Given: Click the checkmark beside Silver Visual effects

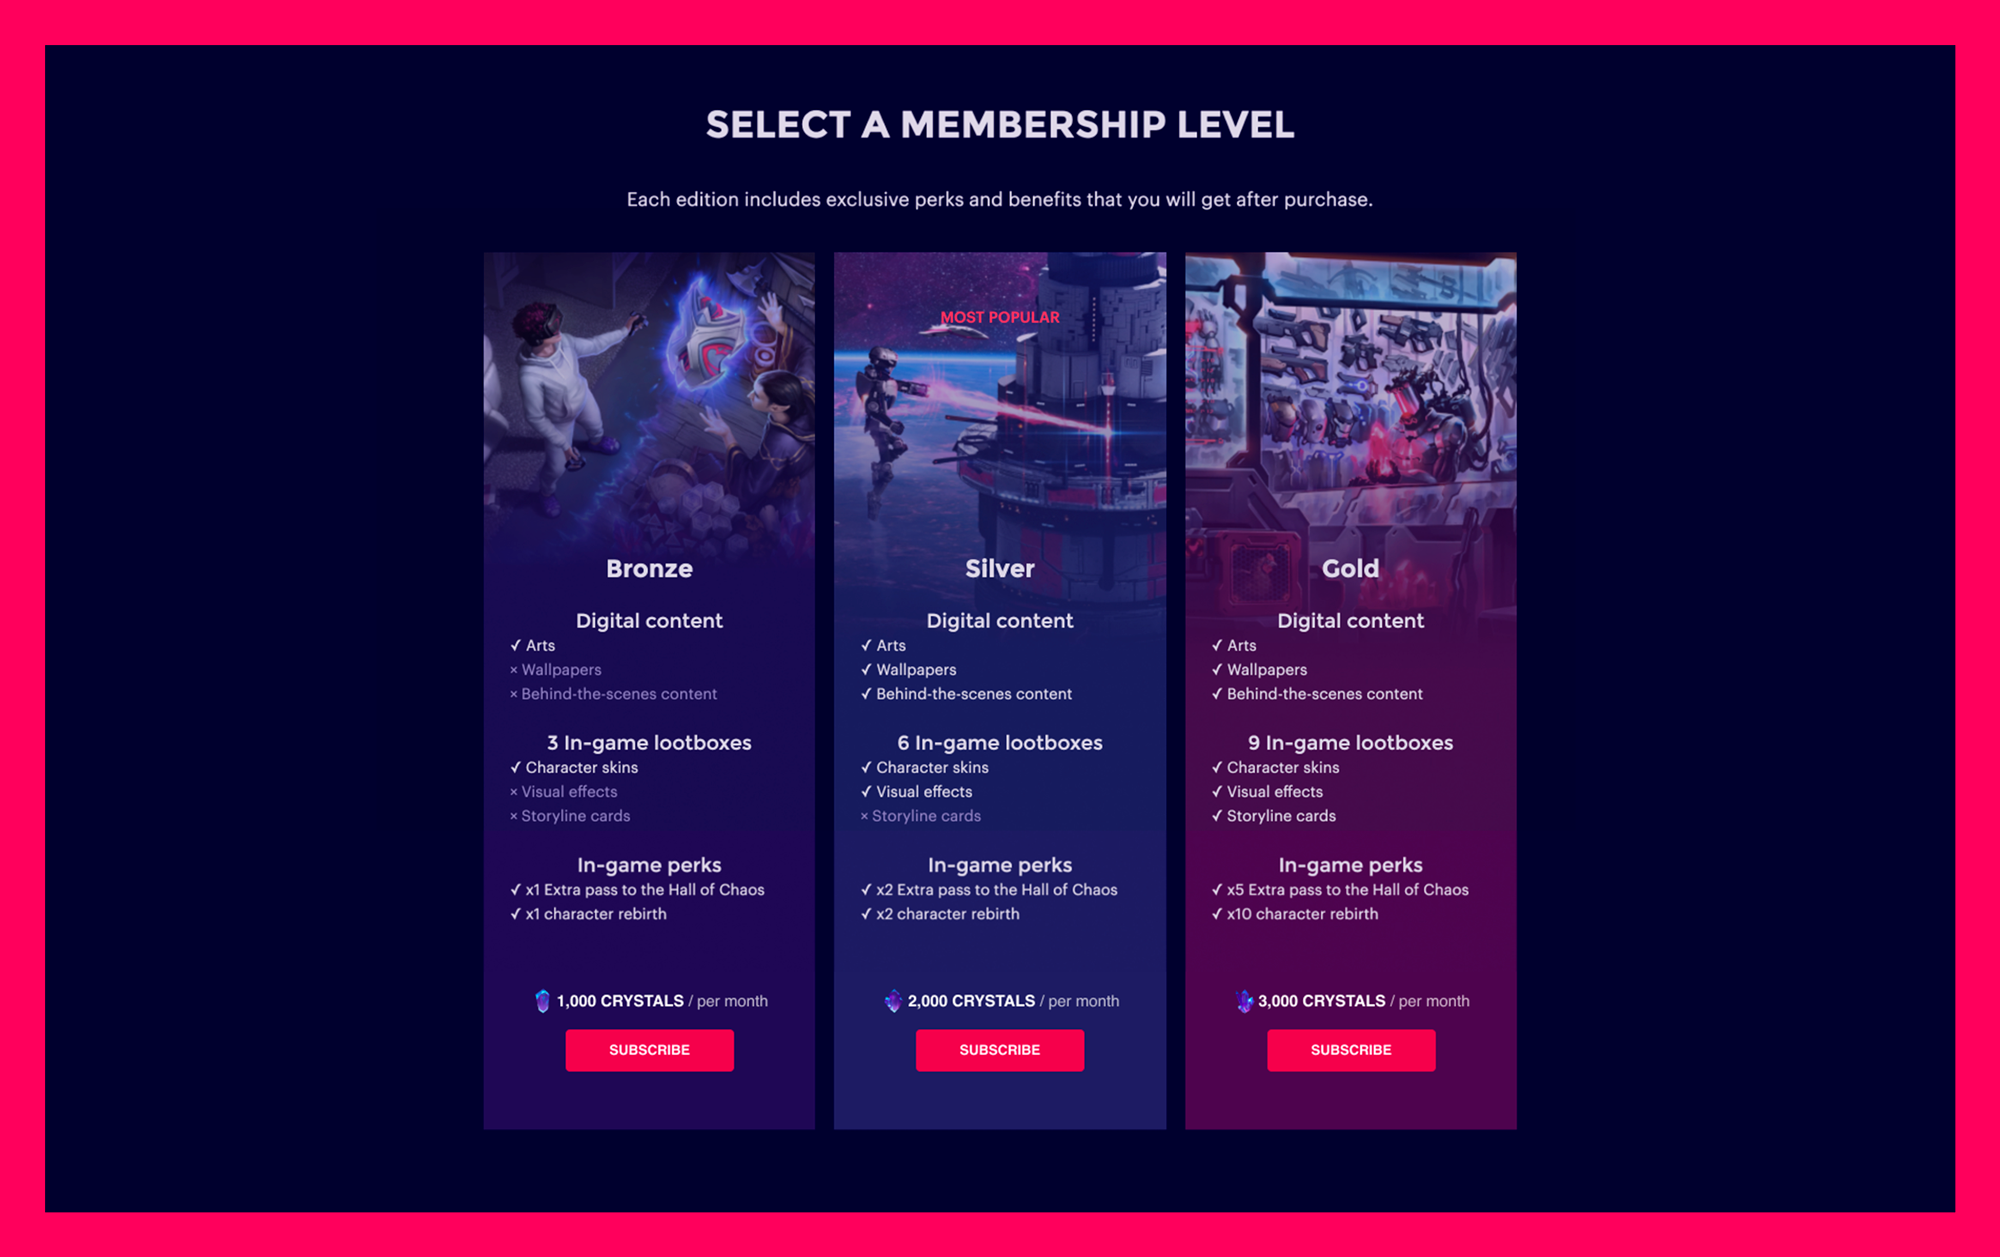Looking at the screenshot, I should [866, 792].
